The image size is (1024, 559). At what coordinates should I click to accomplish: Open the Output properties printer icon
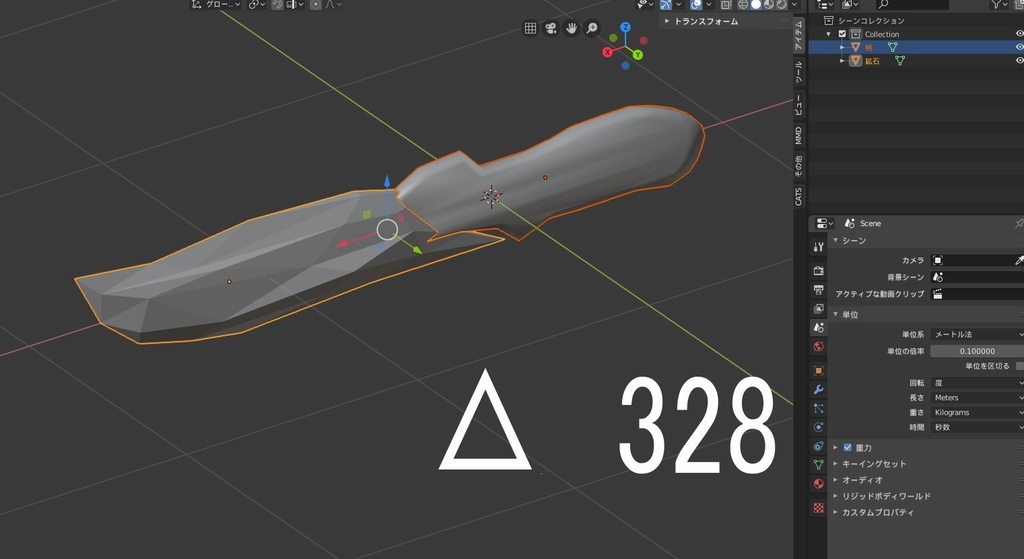818,289
